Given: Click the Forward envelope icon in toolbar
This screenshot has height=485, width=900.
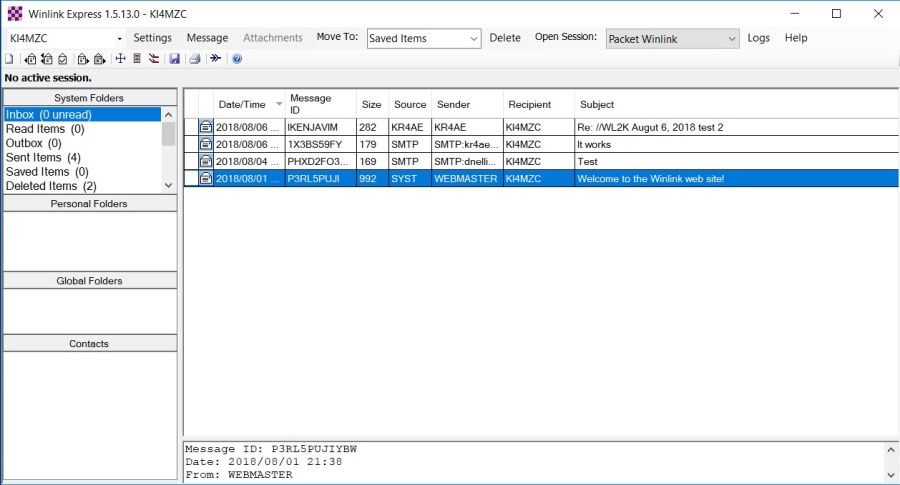Looking at the screenshot, I should point(83,59).
